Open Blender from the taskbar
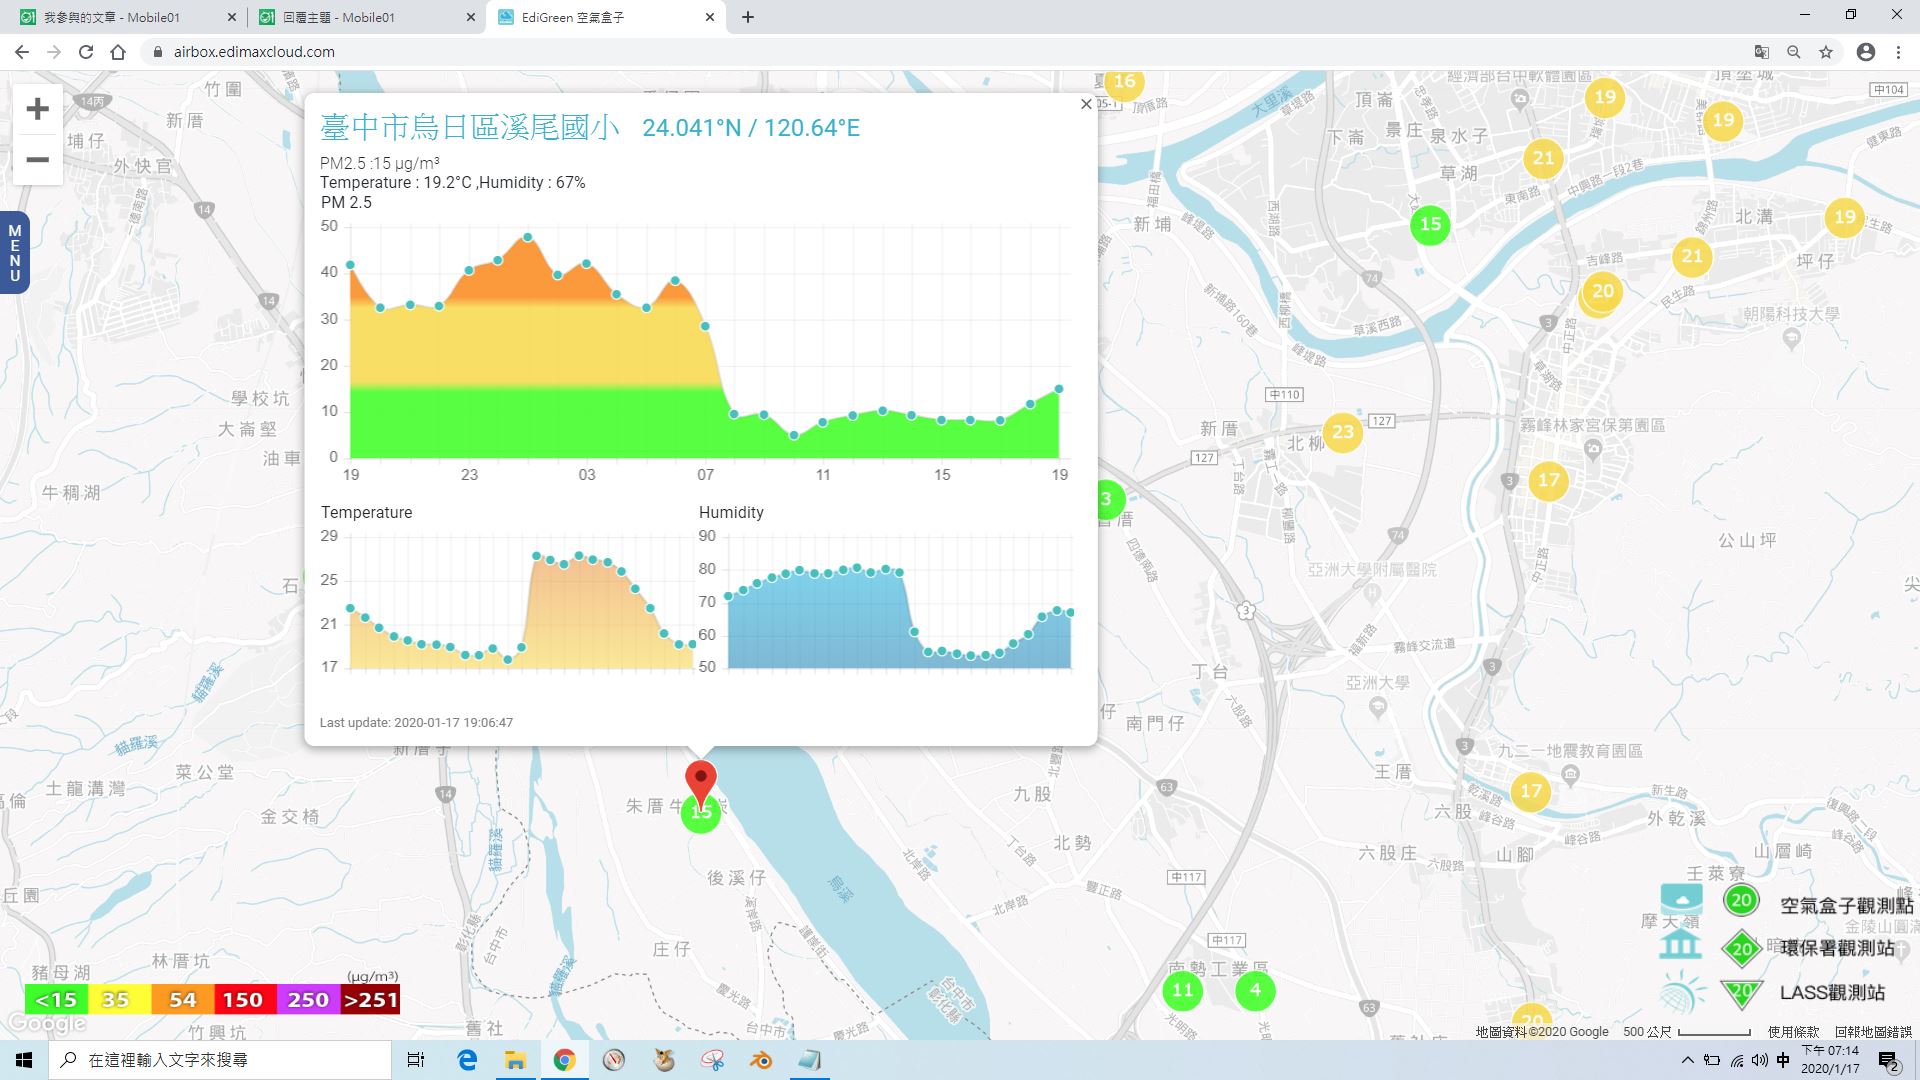Screen dimensions: 1920x1080 tap(761, 1060)
